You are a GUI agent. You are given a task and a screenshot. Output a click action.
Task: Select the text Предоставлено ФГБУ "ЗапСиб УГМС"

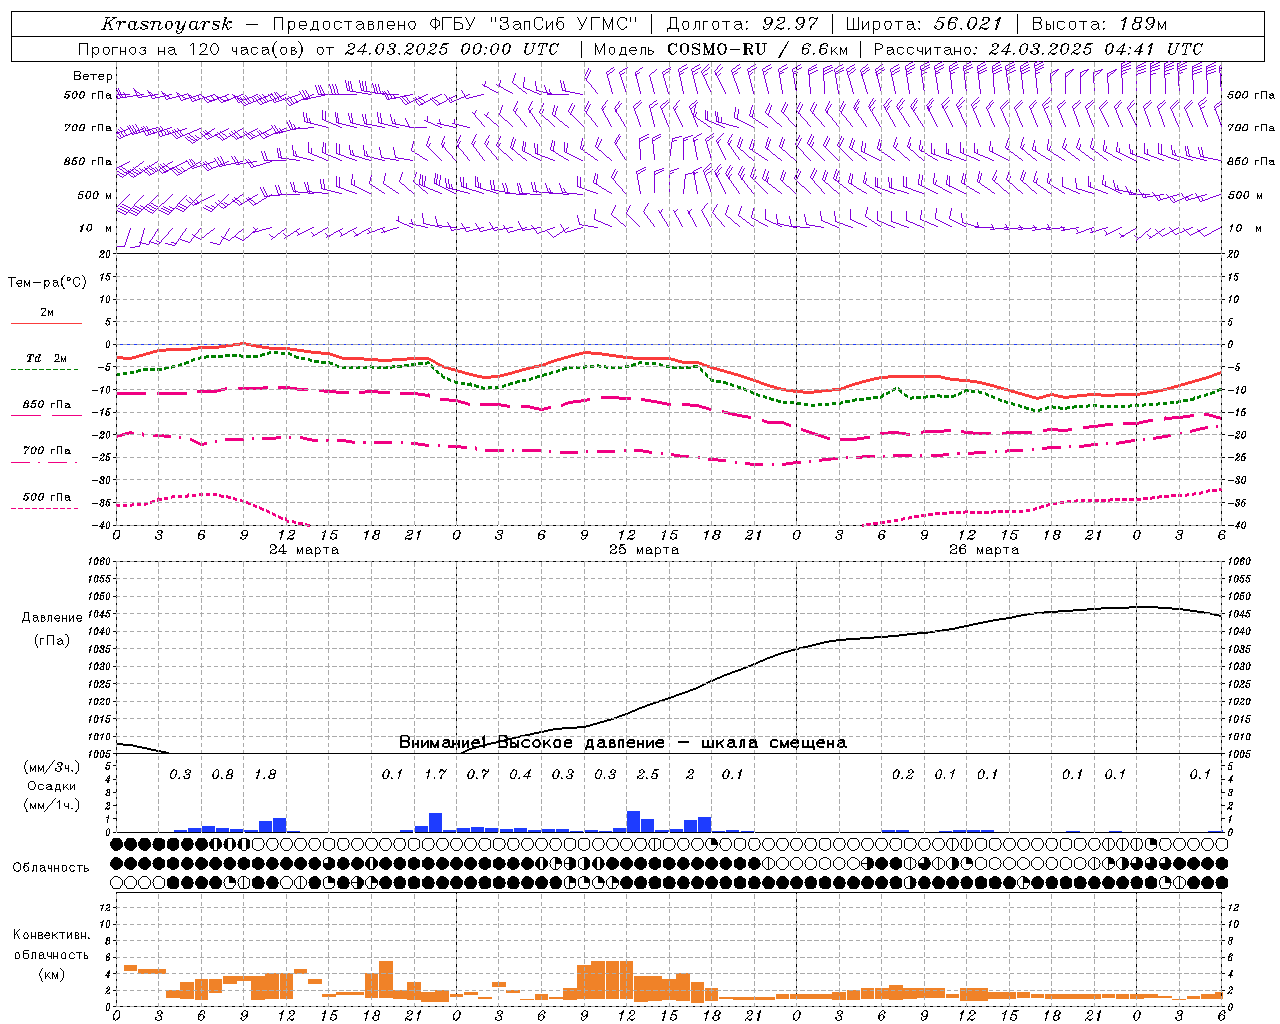coord(455,24)
